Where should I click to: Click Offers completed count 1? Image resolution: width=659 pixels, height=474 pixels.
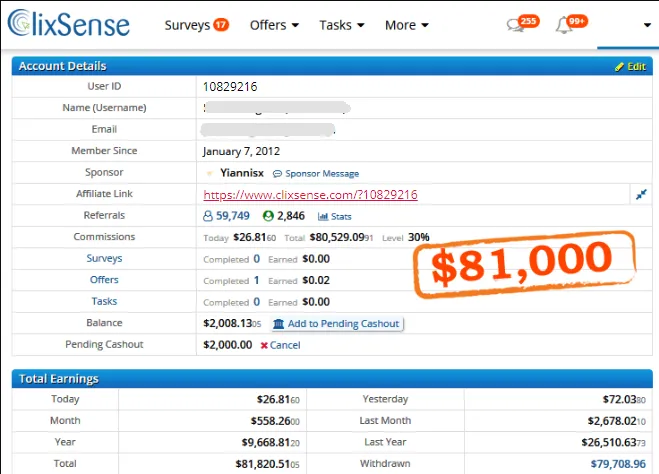[256, 280]
